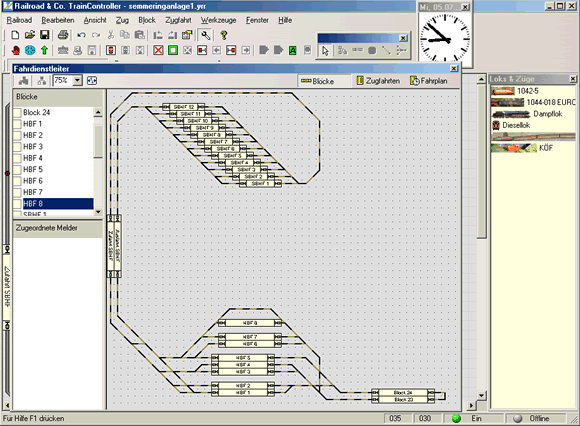Click the green up arrow icon
The image size is (580, 426).
[44, 50]
